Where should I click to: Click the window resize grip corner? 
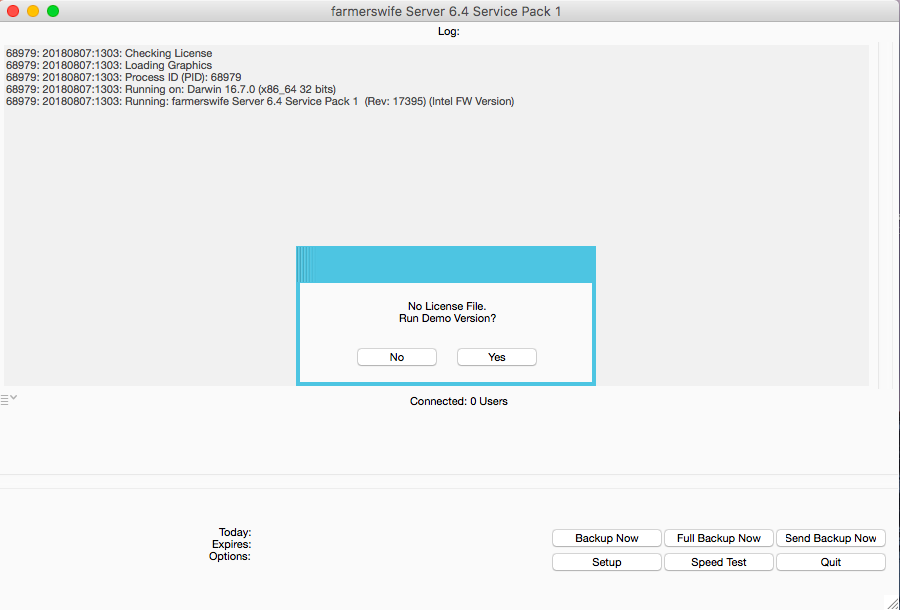click(x=892, y=602)
